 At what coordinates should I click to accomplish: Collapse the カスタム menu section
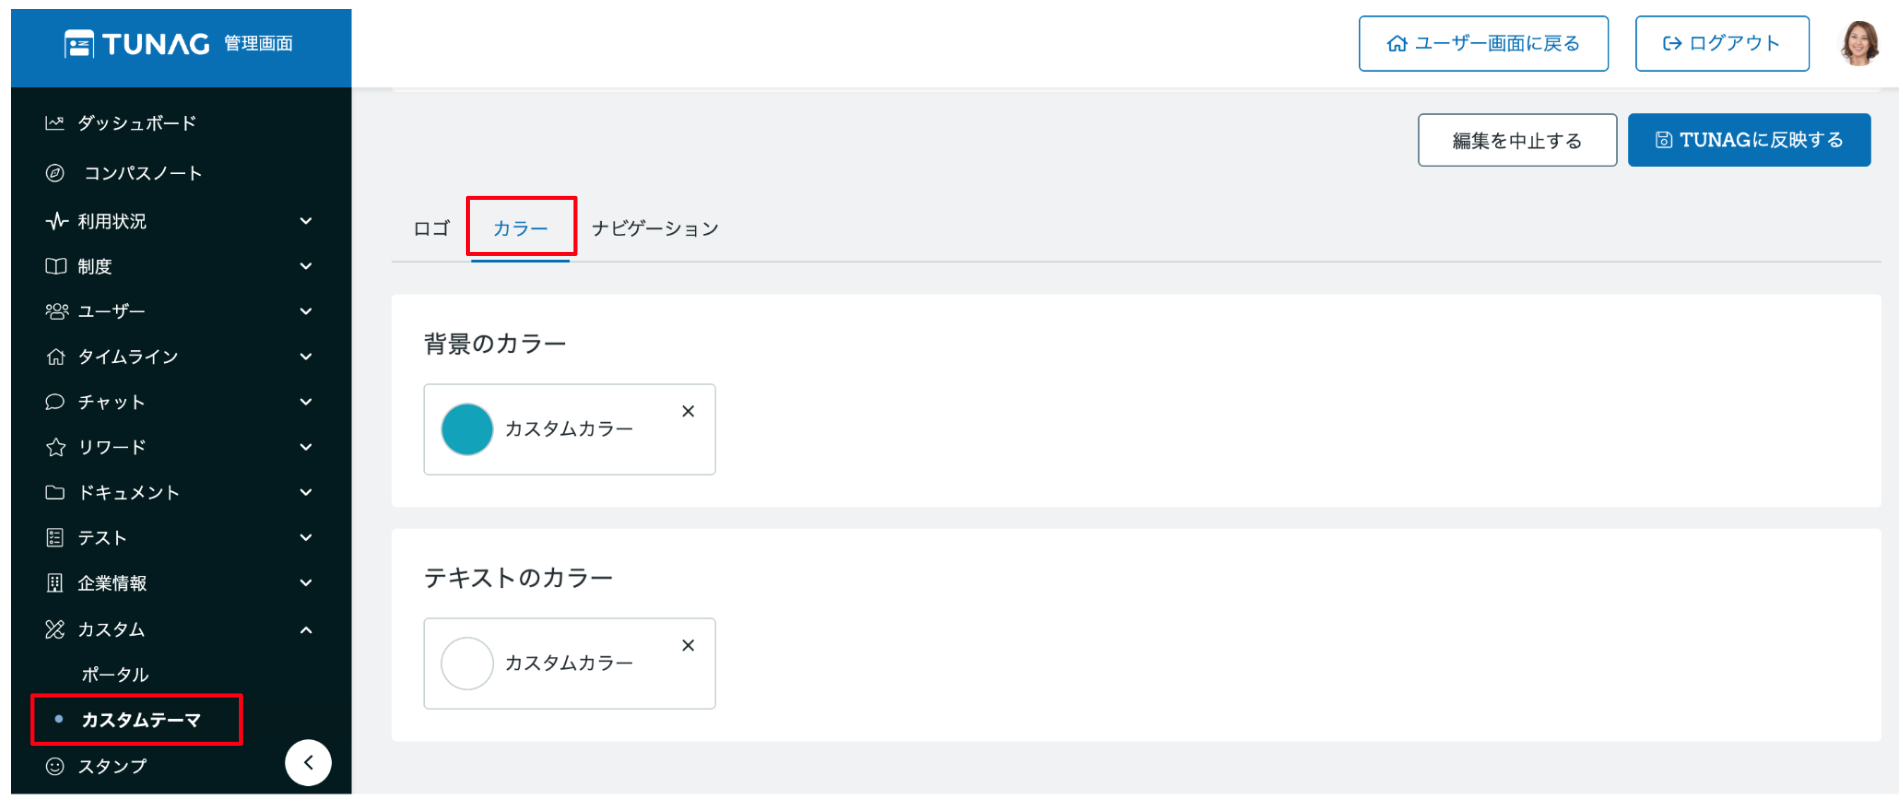pos(306,629)
